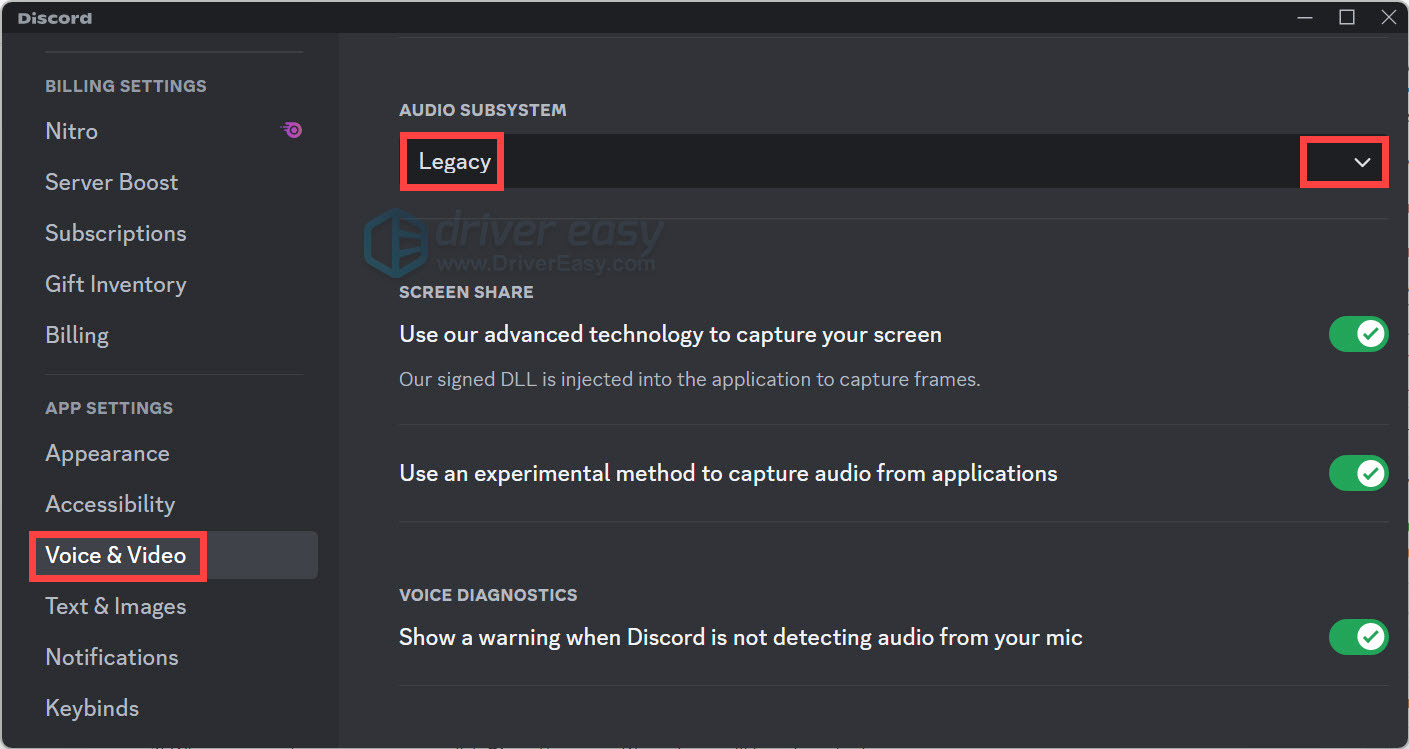This screenshot has width=1409, height=749.
Task: Minimize the Discord window
Action: (x=1305, y=17)
